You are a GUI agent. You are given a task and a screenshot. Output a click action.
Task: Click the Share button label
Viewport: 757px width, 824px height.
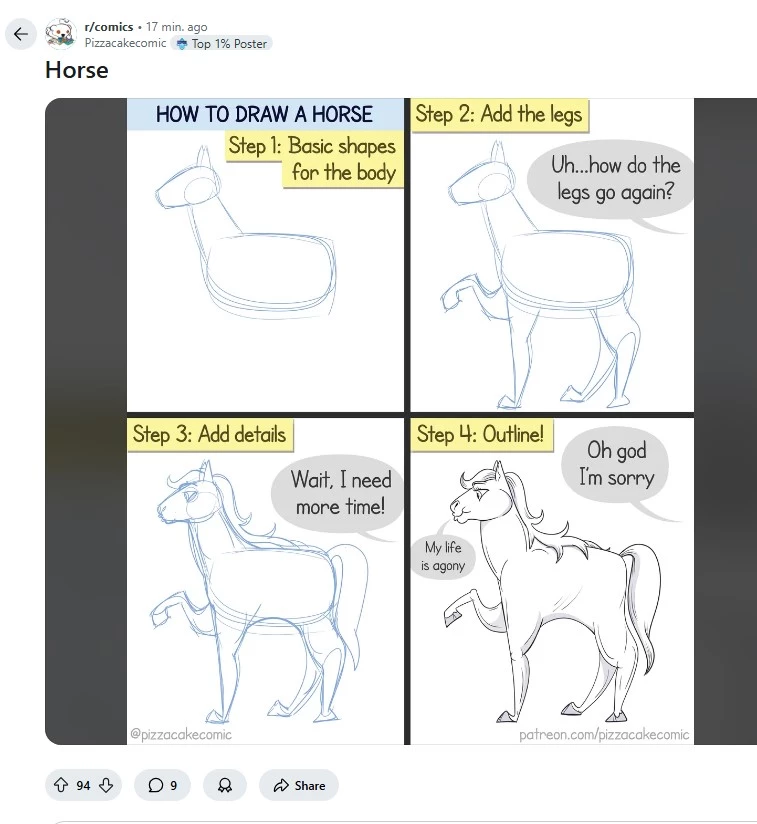point(310,785)
